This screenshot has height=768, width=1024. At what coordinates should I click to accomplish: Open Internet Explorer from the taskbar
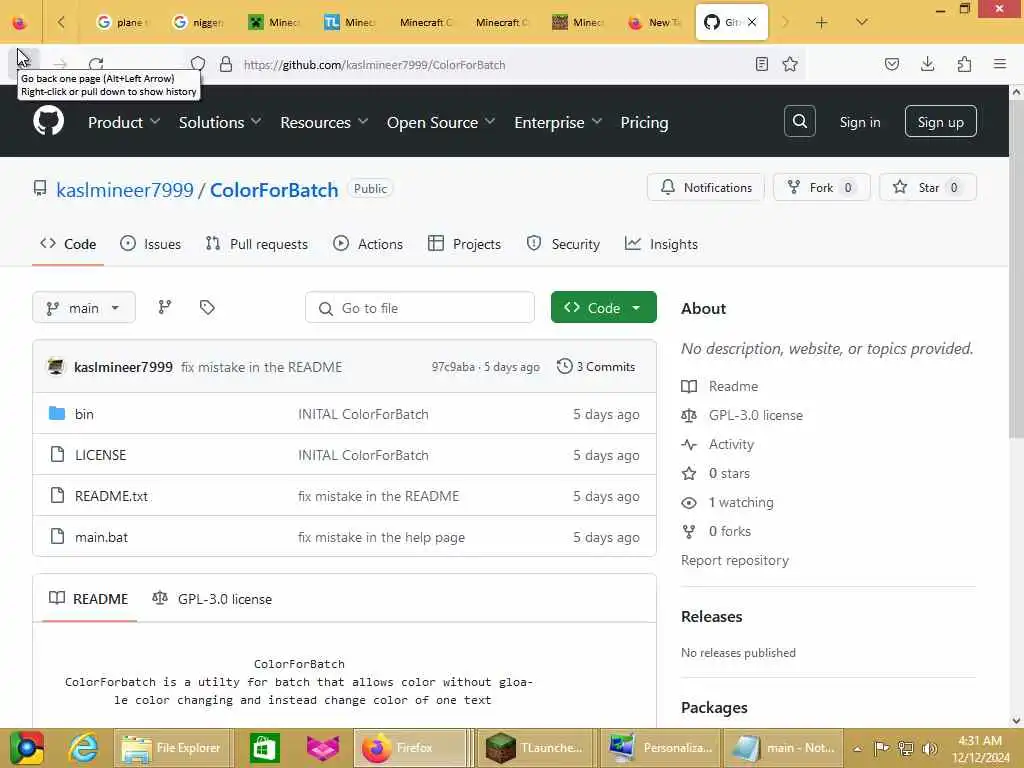[x=84, y=748]
